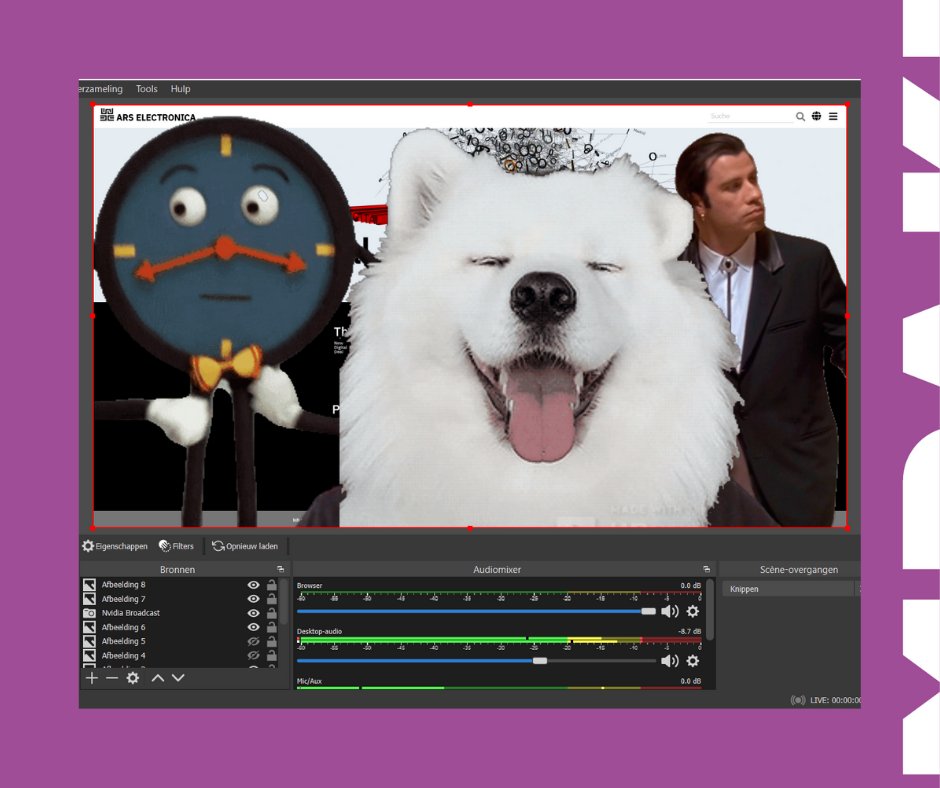
Task: Hide Nvidia Broadcast source
Action: pos(254,613)
